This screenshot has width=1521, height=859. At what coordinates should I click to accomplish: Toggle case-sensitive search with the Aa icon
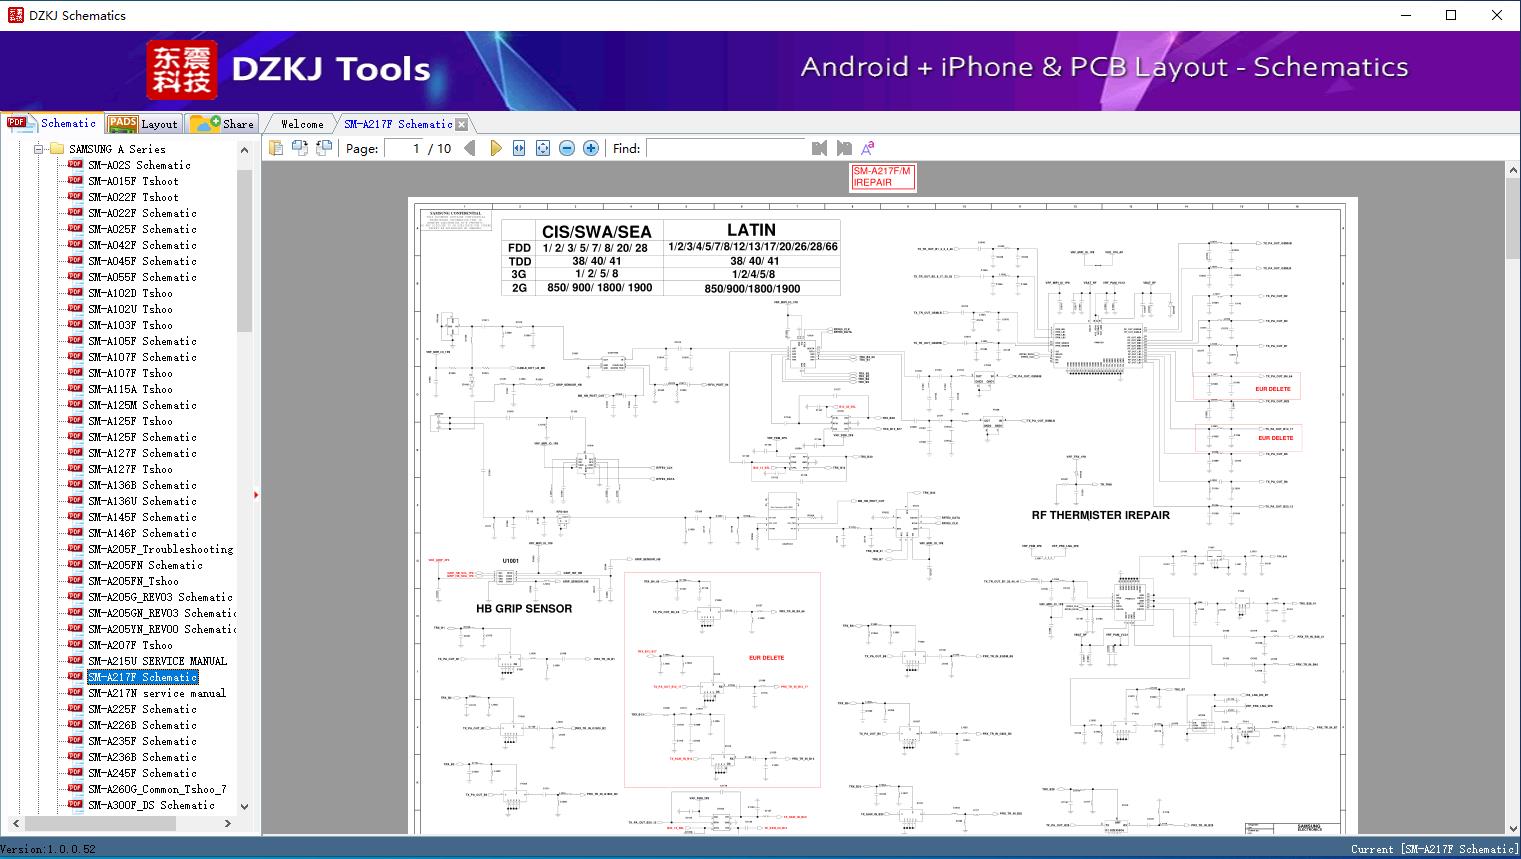[x=866, y=146]
